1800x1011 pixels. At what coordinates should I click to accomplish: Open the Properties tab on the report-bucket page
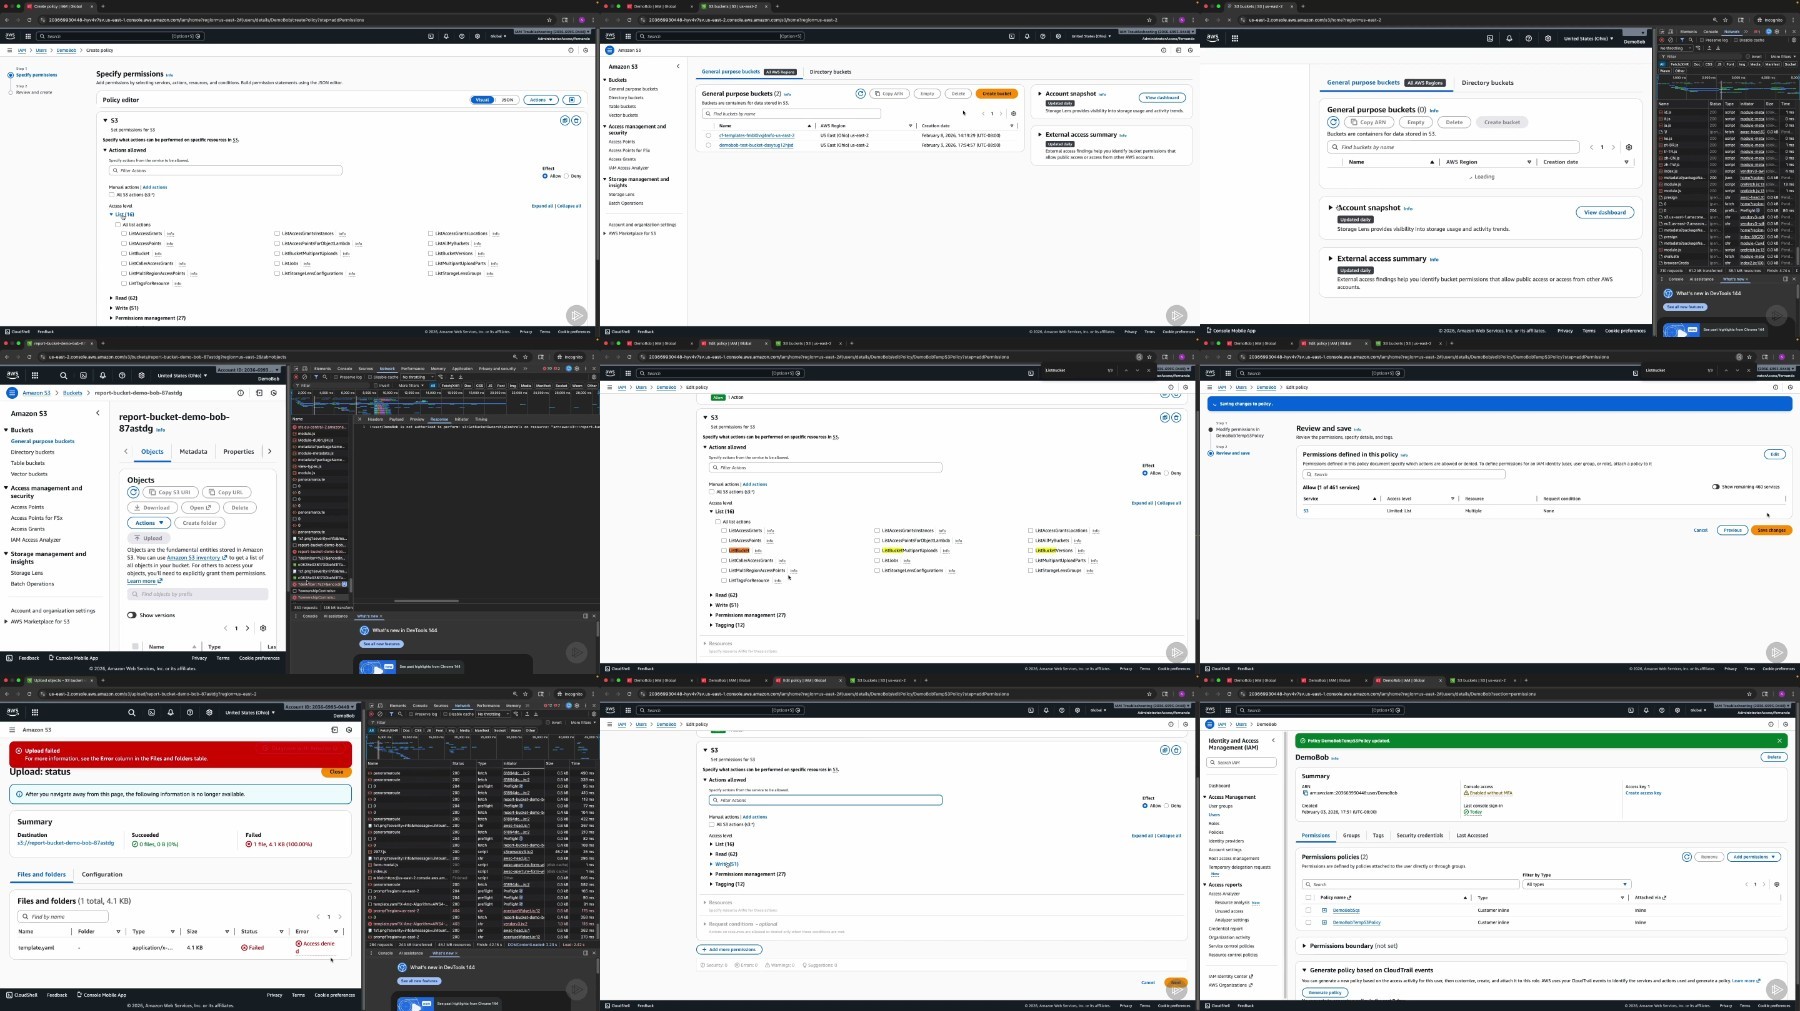[x=238, y=452]
